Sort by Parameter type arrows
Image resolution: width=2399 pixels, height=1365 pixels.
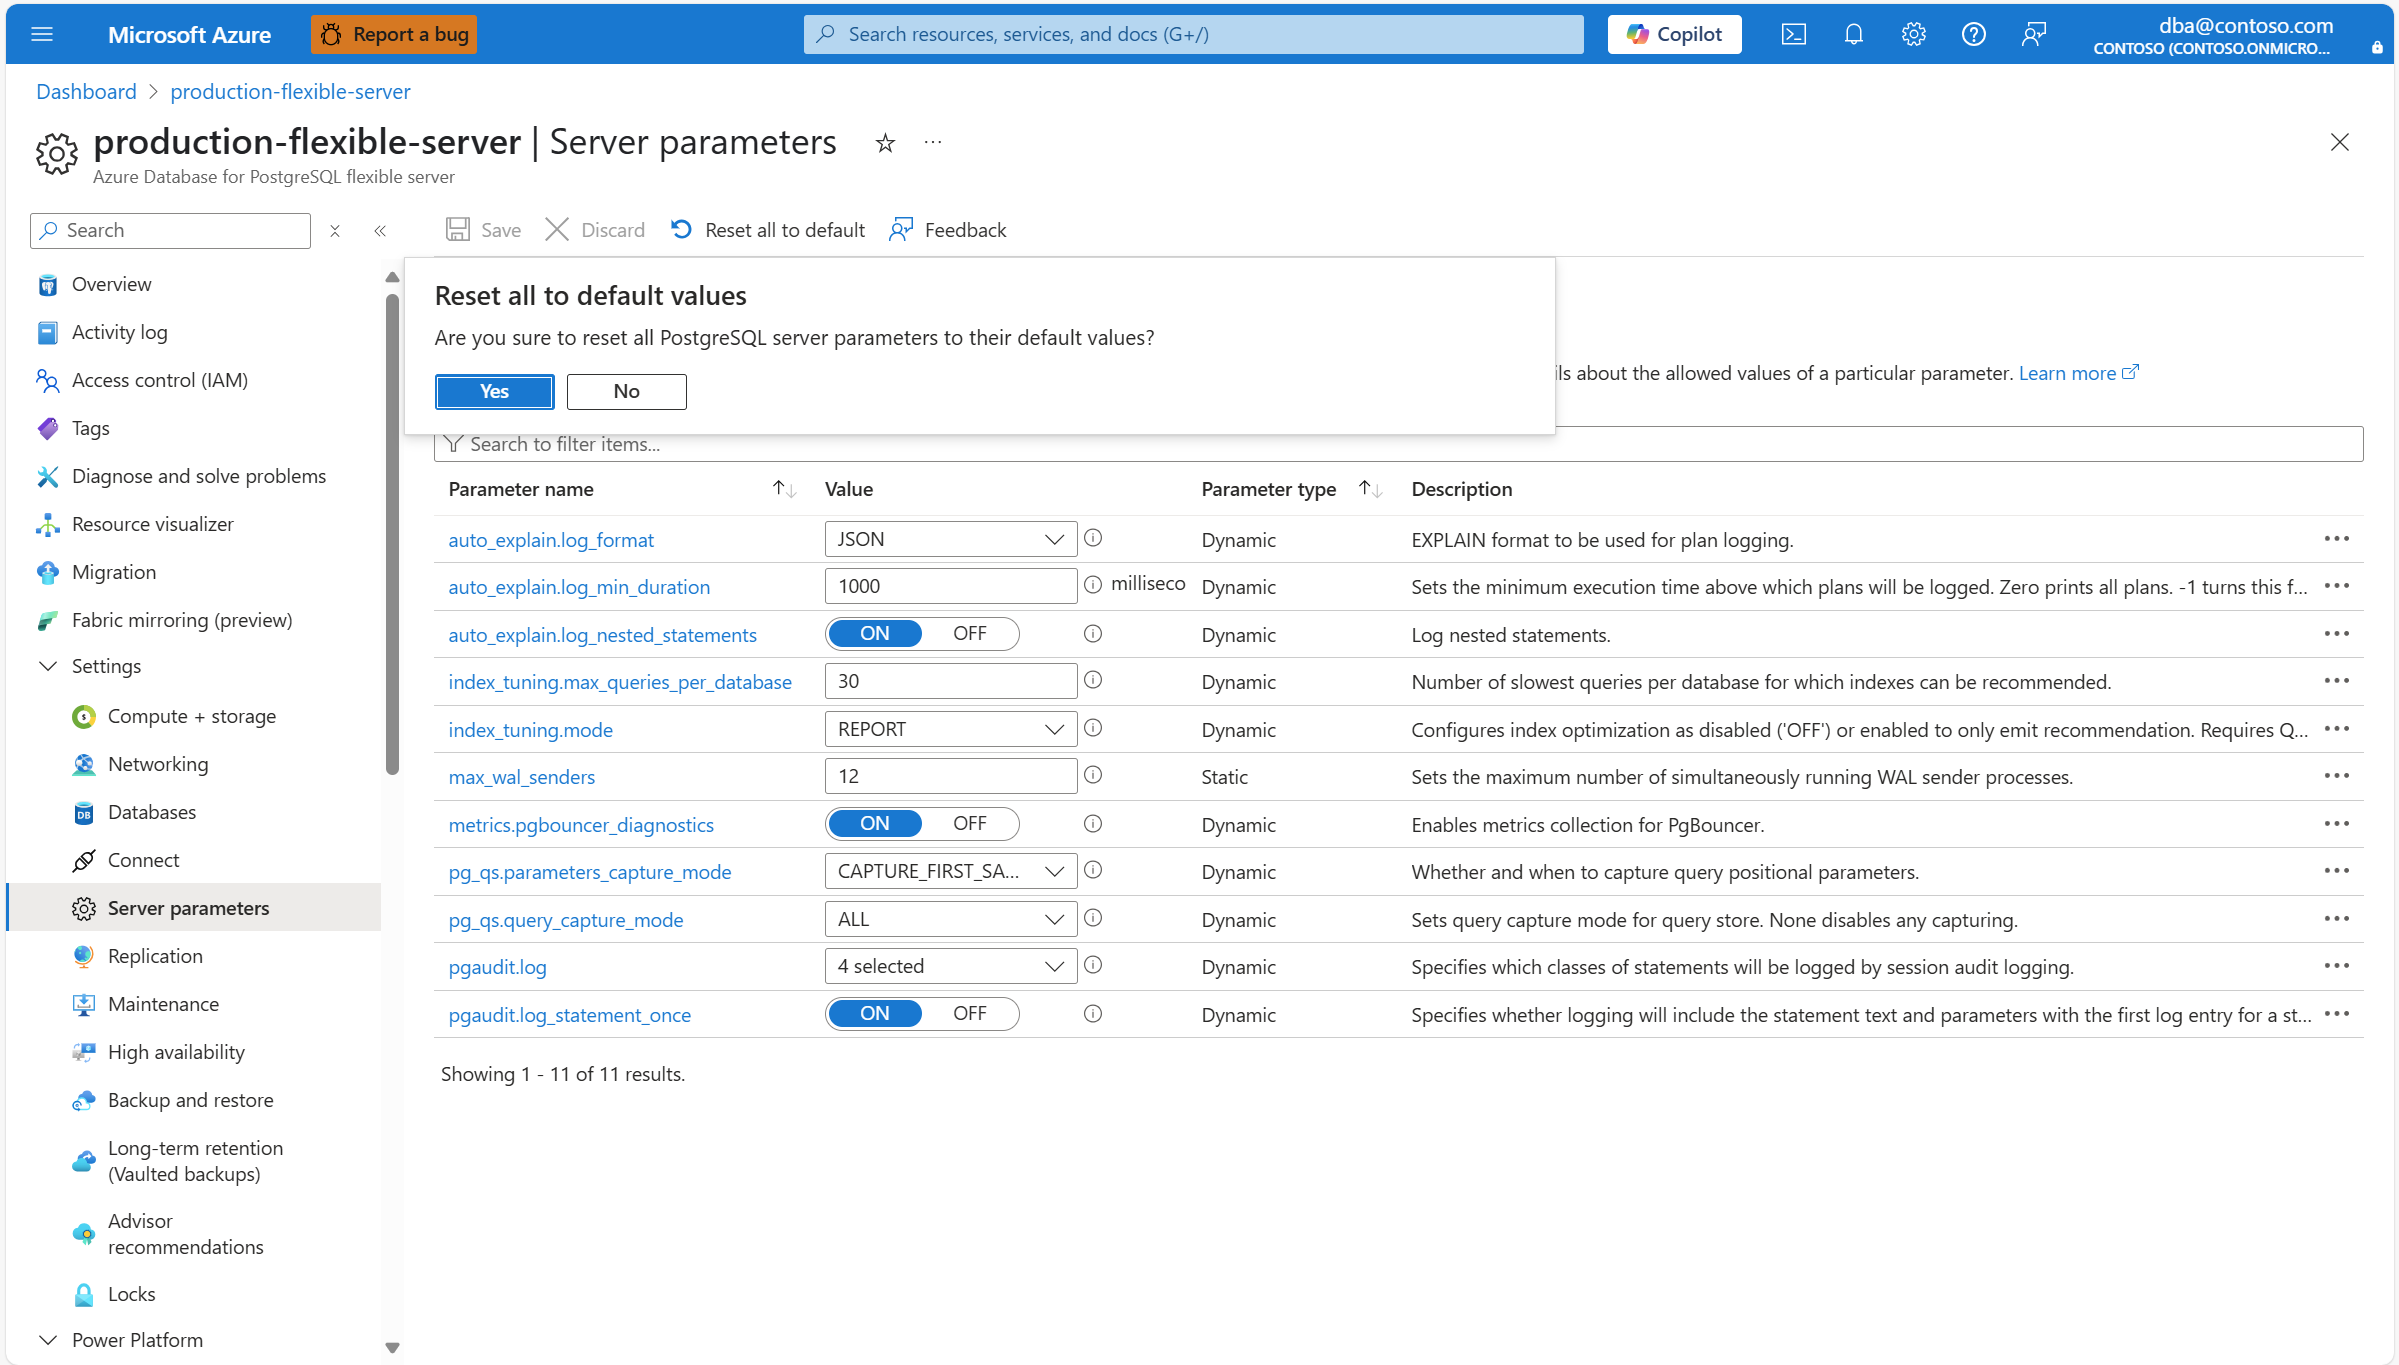click(1370, 489)
